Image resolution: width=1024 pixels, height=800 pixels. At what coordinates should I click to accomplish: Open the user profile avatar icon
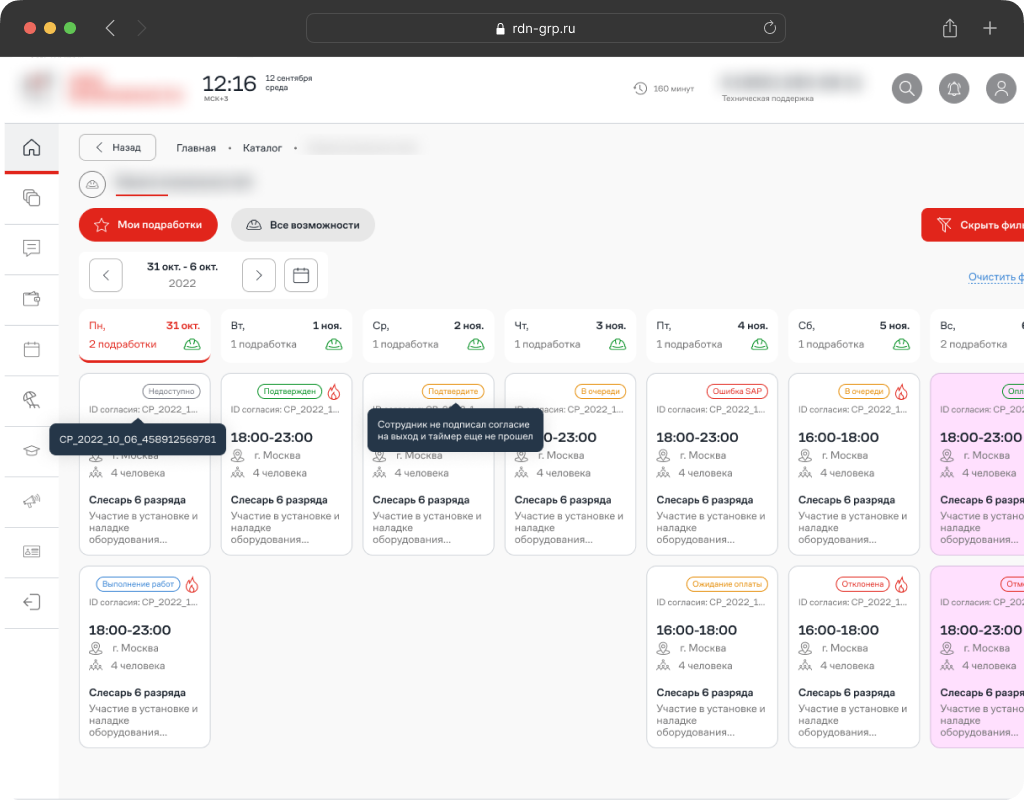click(x=1001, y=88)
